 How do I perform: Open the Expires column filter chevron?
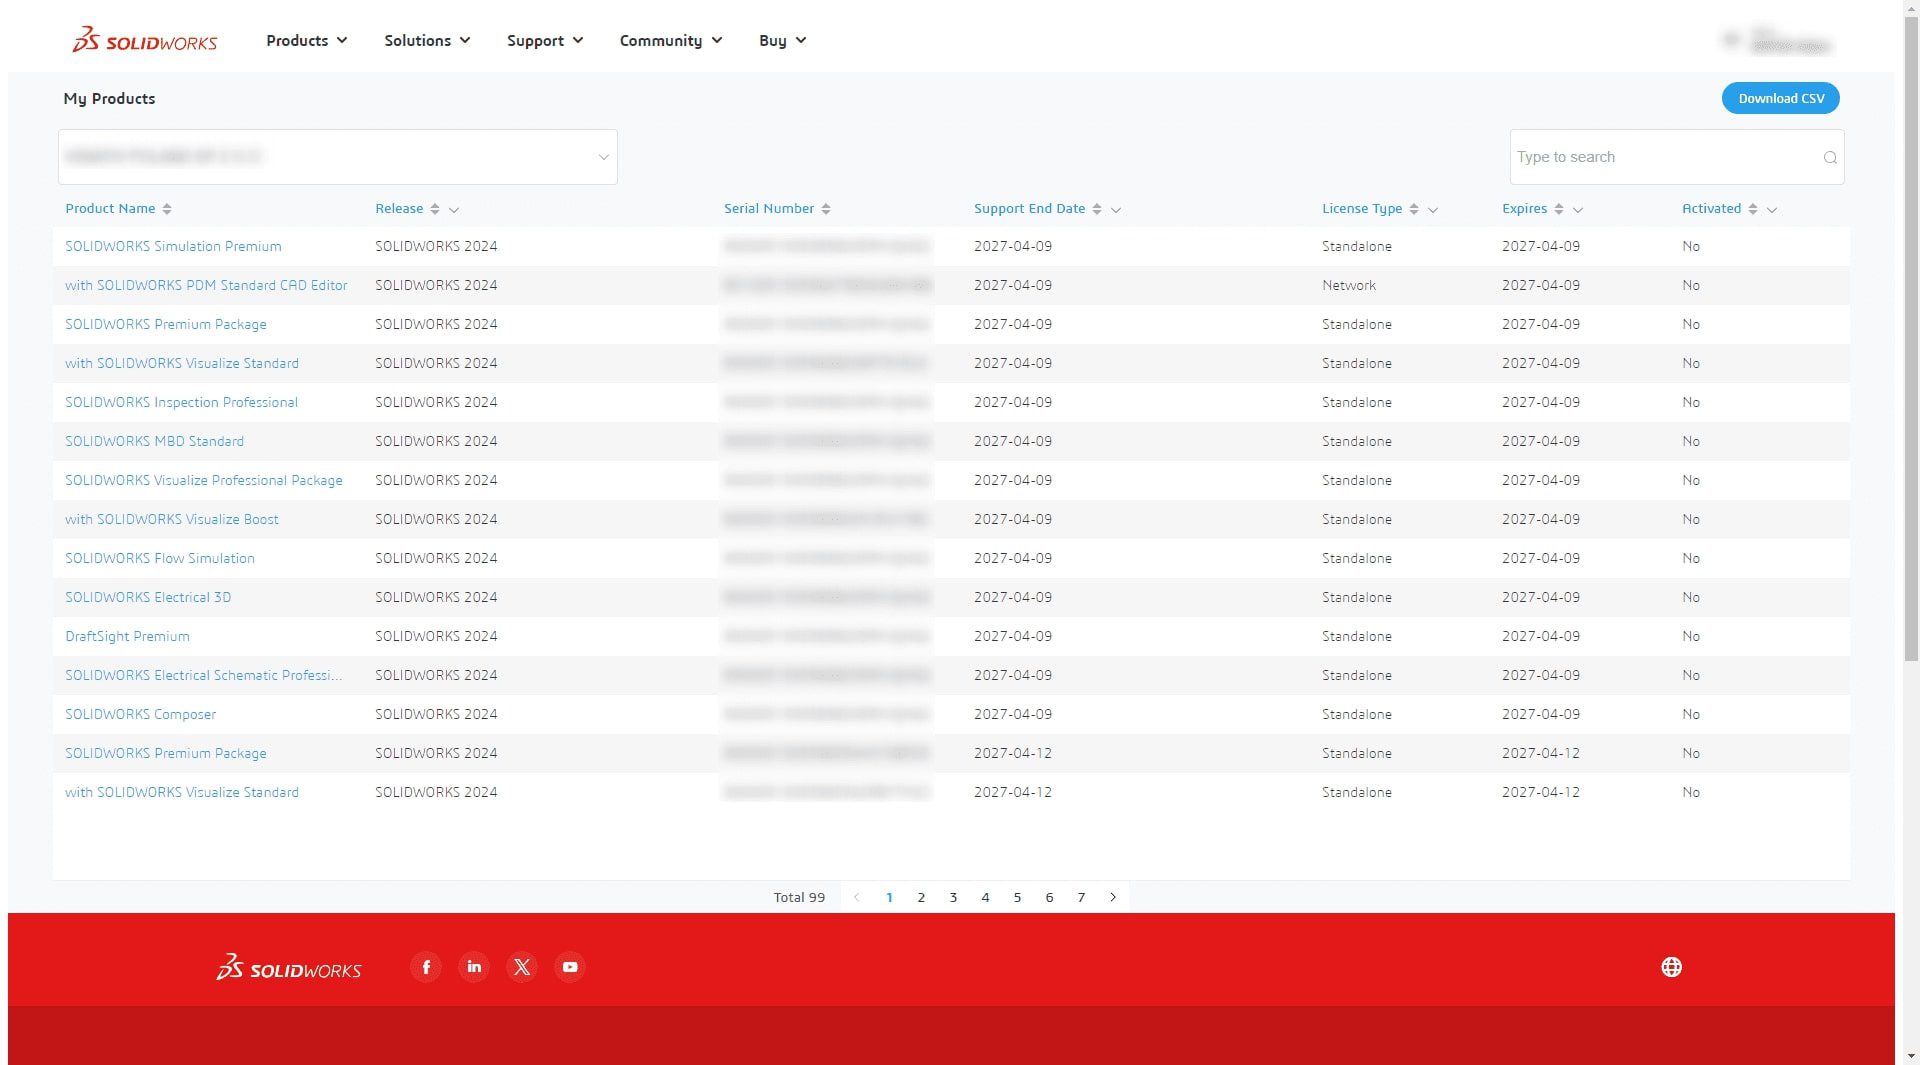1578,210
